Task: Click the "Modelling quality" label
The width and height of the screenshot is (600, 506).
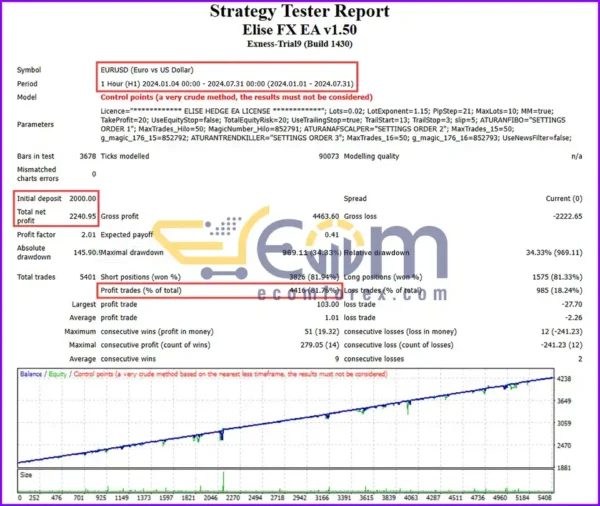Action: click(371, 156)
